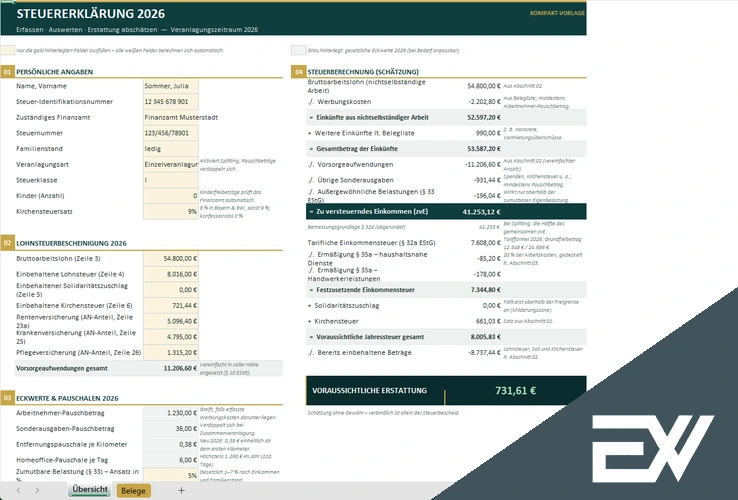Click section header 'LOHNSTEUERBESCHEINIGUNG 2026'
The image size is (738, 500).
71,243
